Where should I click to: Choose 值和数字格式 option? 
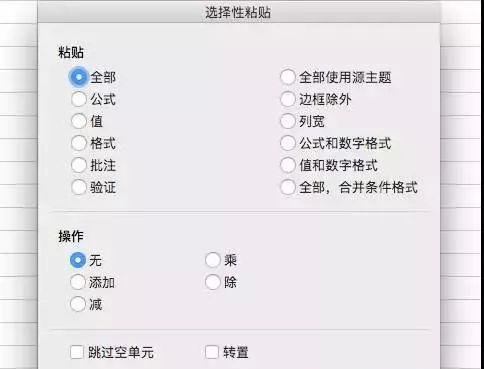(288, 165)
